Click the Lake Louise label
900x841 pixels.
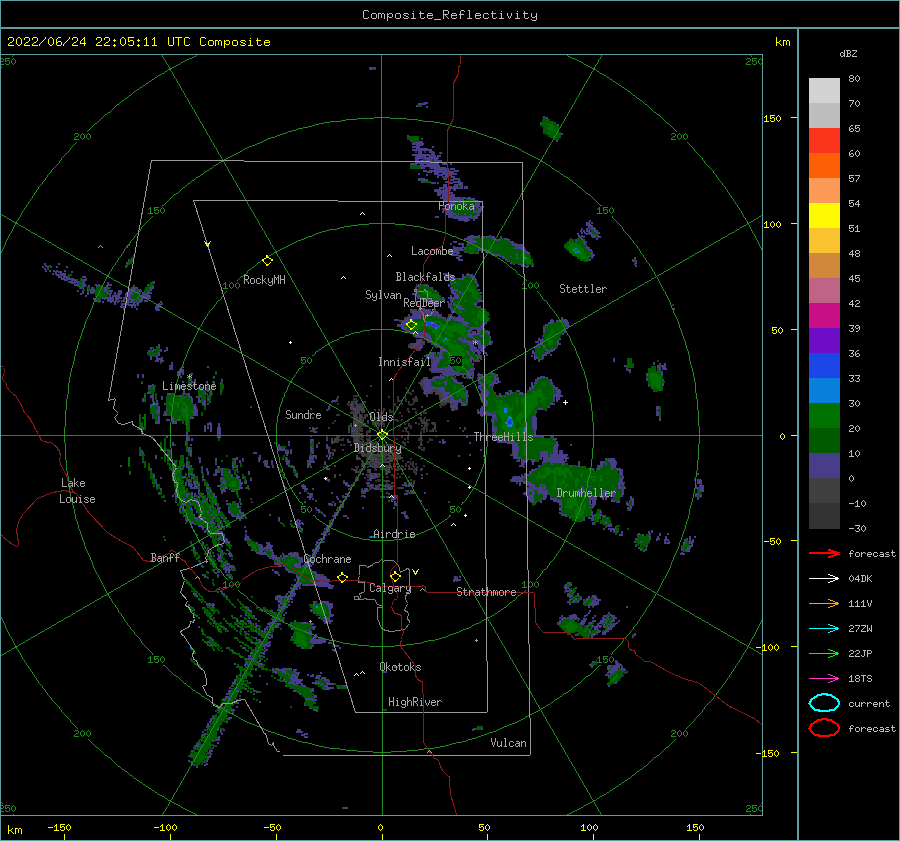pyautogui.click(x=77, y=491)
